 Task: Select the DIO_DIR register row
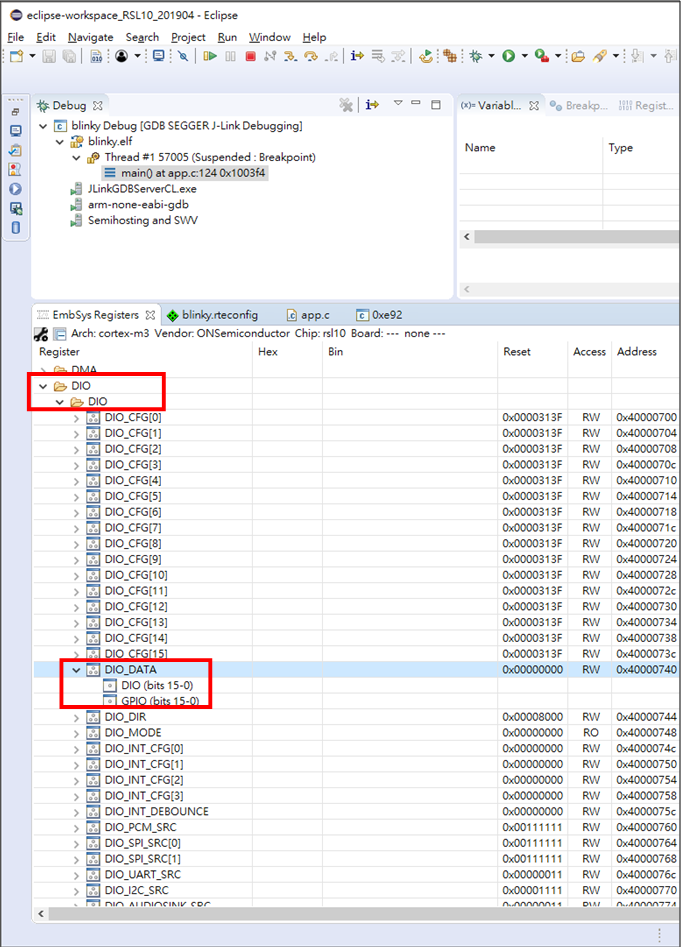pyautogui.click(x=130, y=717)
